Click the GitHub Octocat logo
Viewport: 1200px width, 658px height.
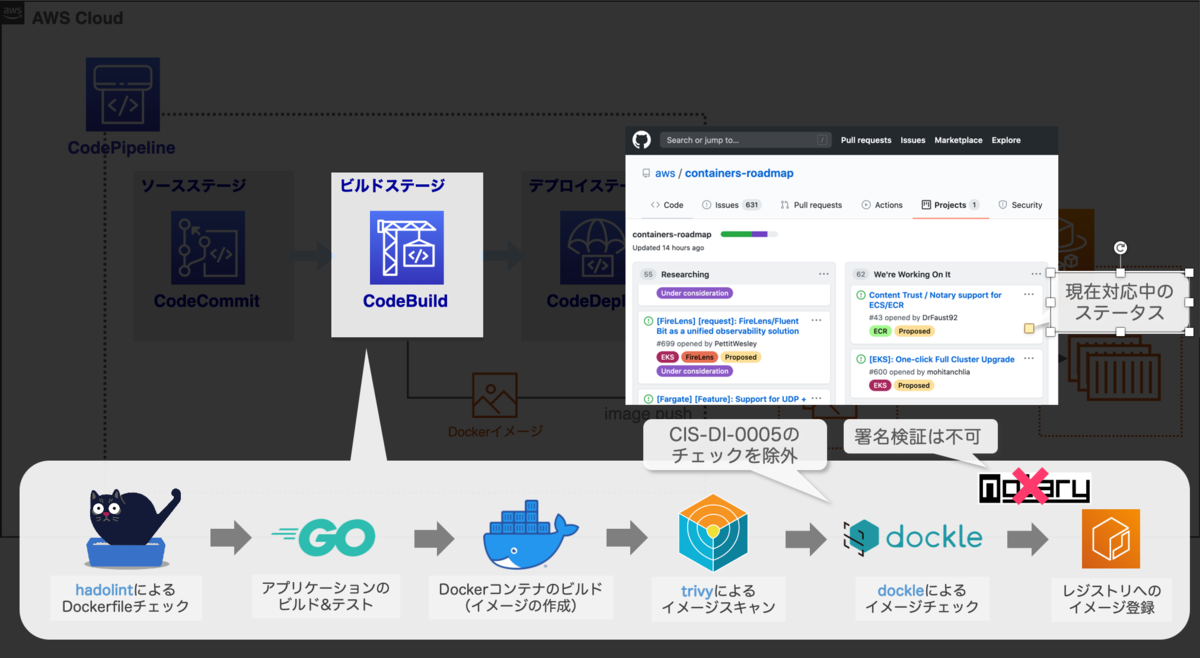click(641, 140)
